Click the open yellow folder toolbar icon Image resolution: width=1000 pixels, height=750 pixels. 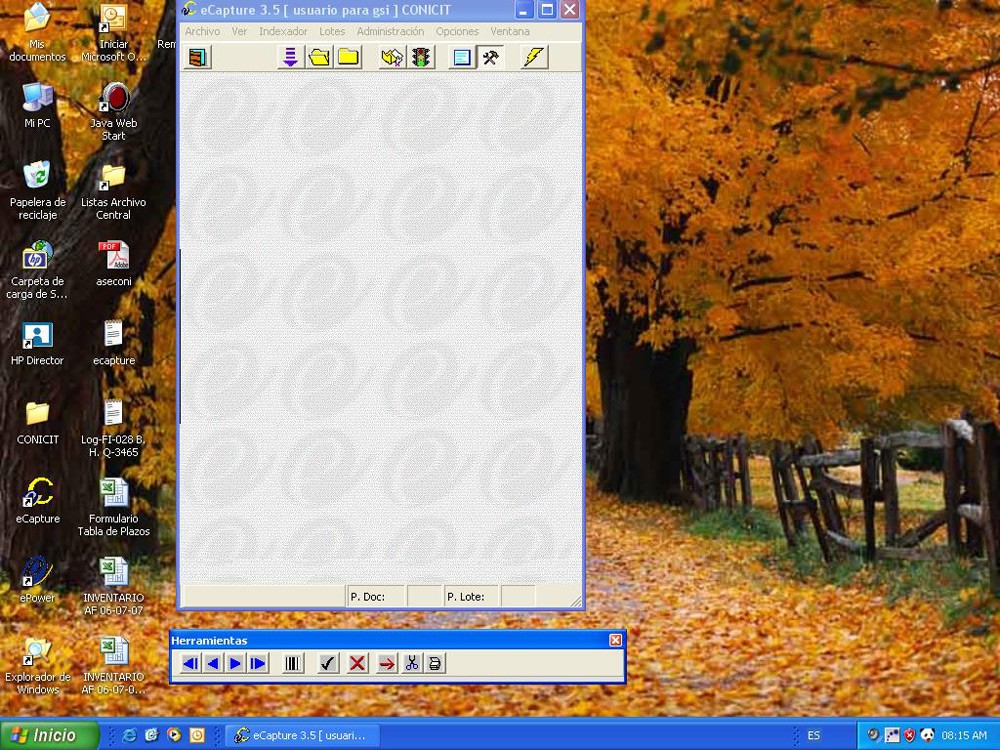pyautogui.click(x=319, y=57)
